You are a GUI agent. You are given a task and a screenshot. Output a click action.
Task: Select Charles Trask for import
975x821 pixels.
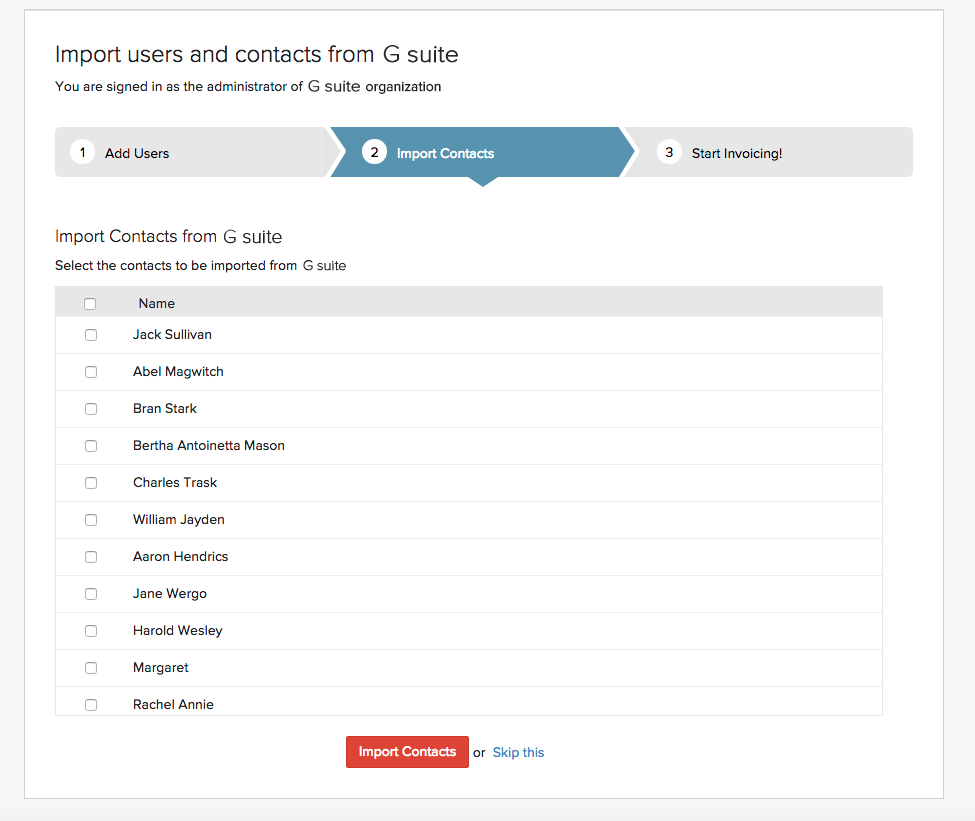coord(91,483)
